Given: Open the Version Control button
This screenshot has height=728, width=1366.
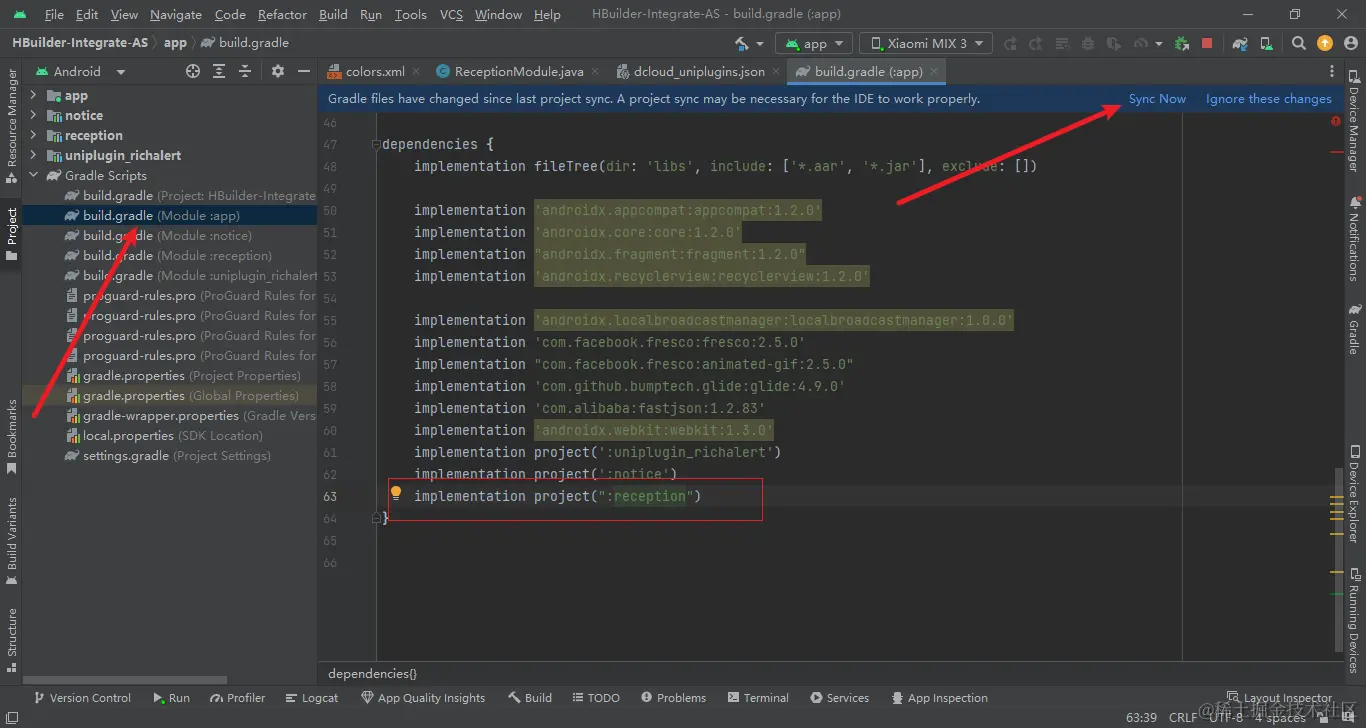Looking at the screenshot, I should tap(82, 698).
